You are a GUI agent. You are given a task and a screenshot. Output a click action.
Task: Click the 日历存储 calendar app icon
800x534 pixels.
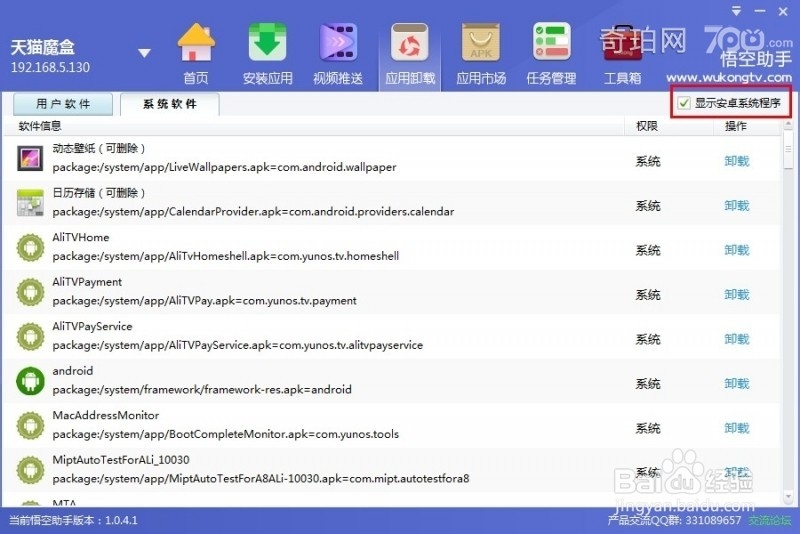coord(30,202)
